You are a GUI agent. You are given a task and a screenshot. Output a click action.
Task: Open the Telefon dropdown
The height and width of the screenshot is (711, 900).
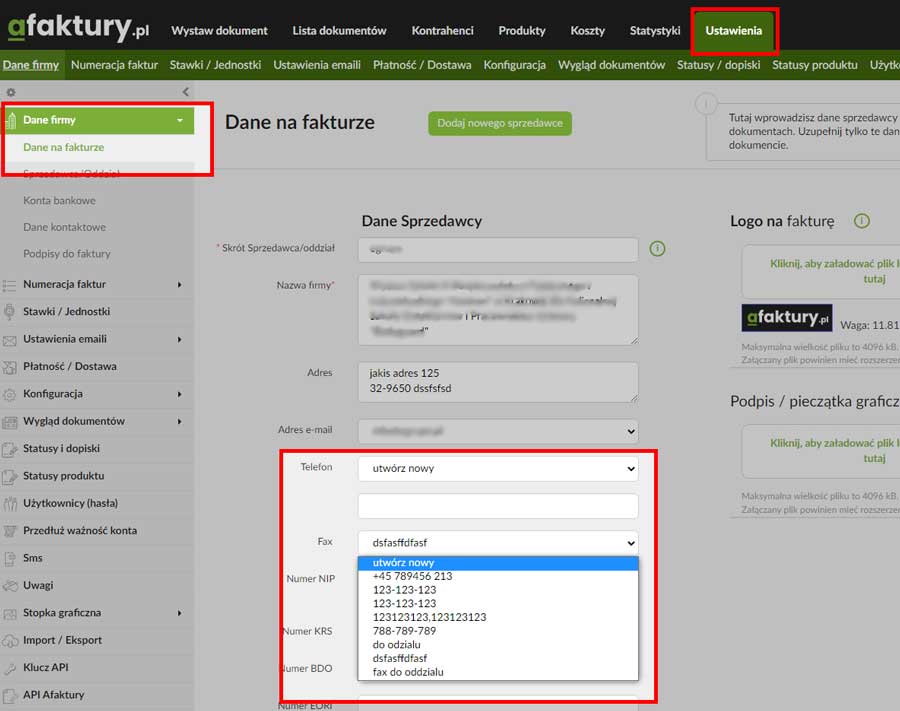click(x=498, y=468)
